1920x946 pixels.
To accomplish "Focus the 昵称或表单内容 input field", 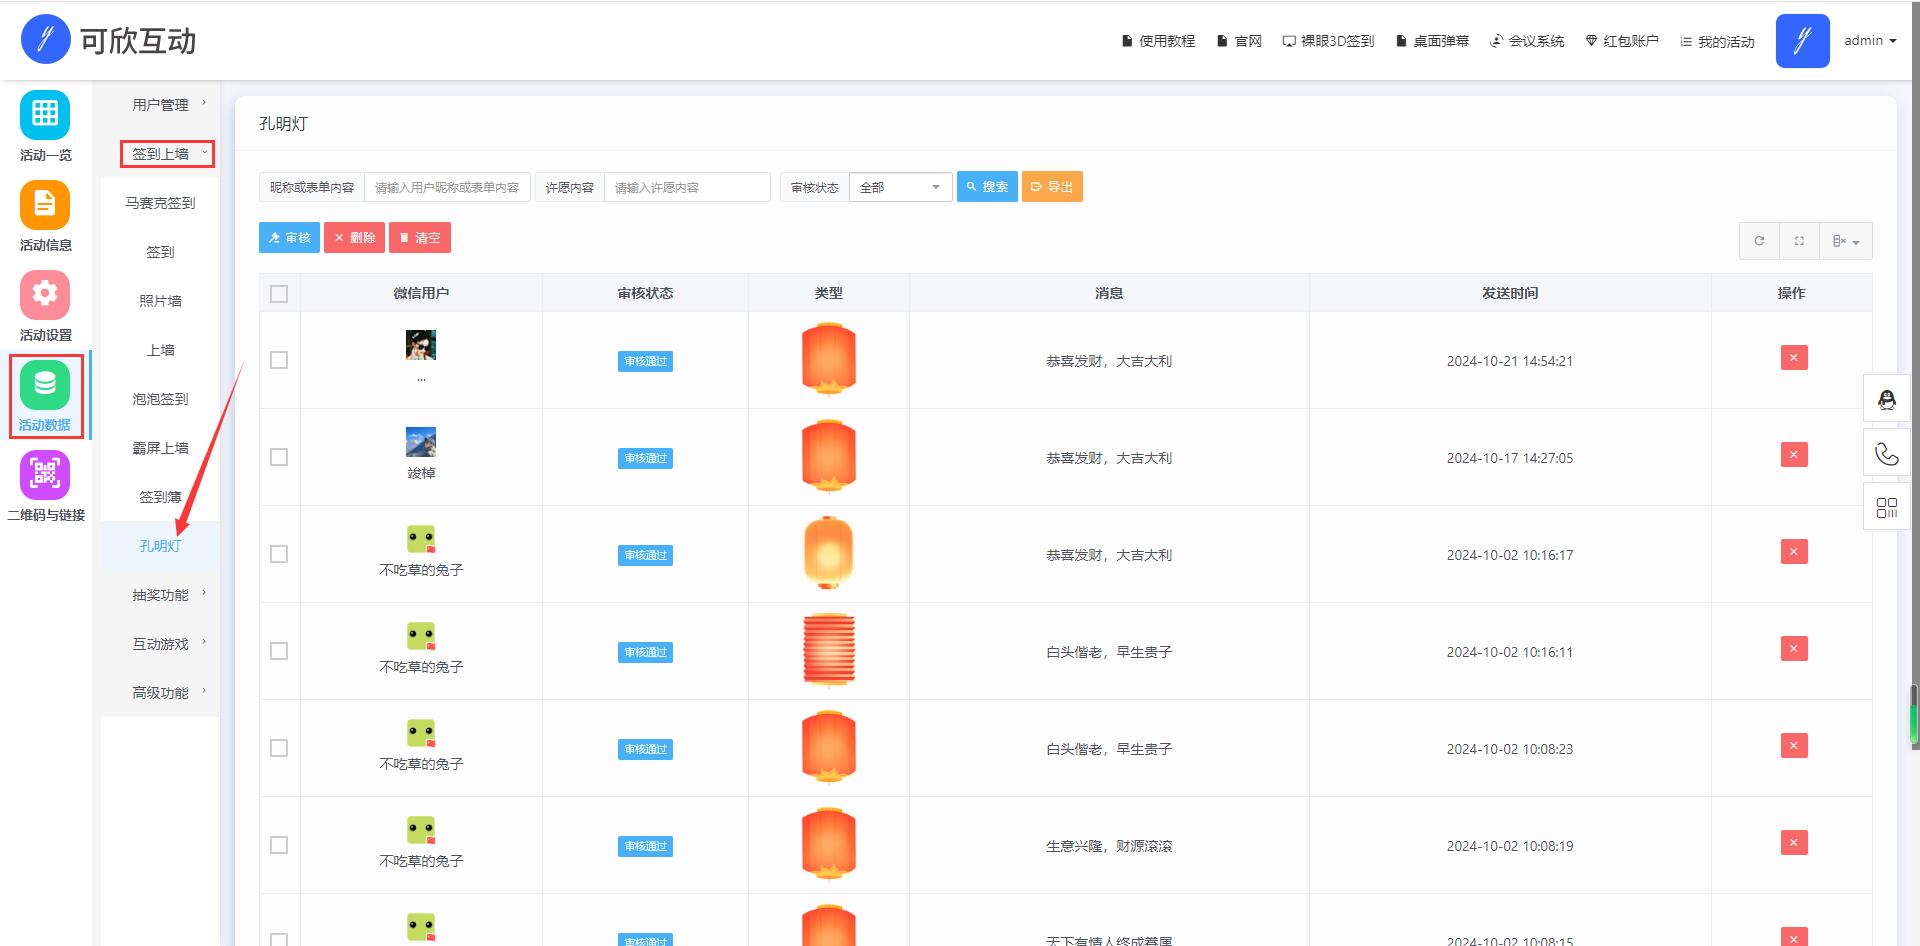I will 447,187.
